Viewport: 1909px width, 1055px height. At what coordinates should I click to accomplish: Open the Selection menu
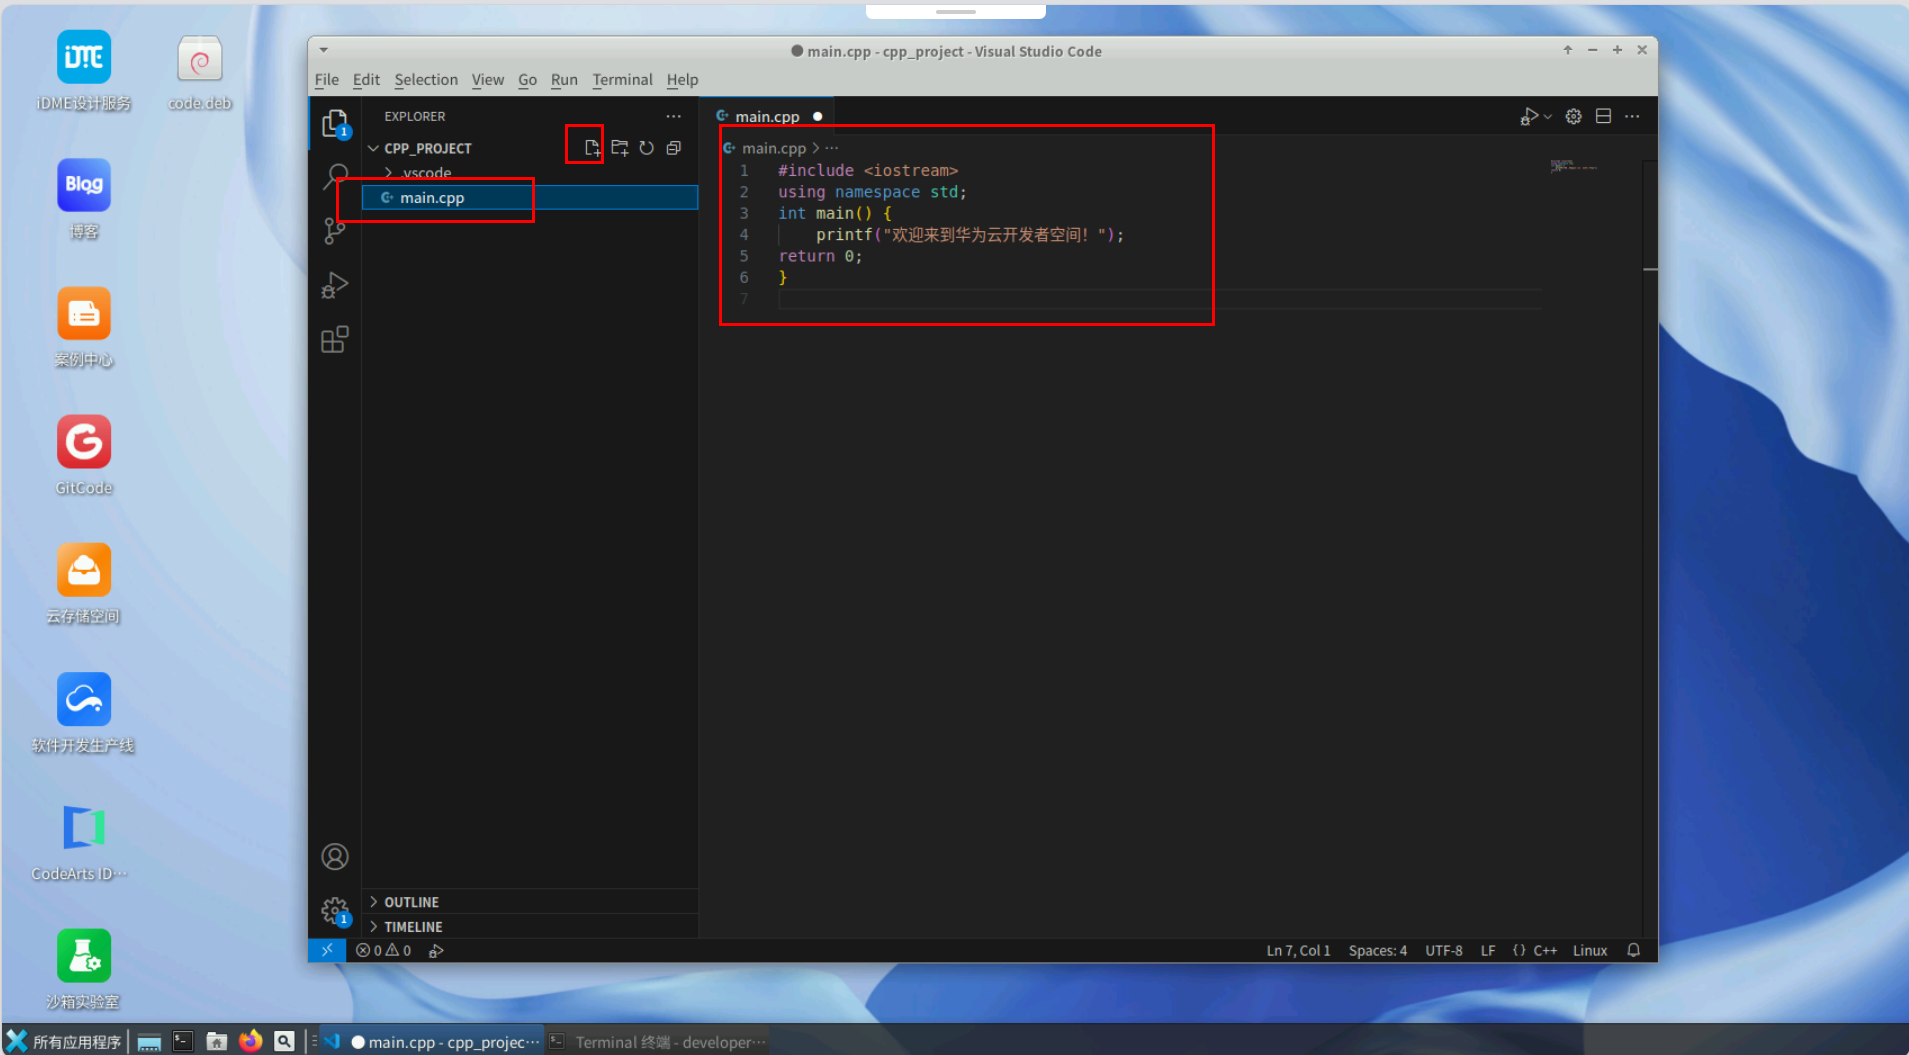(x=426, y=80)
